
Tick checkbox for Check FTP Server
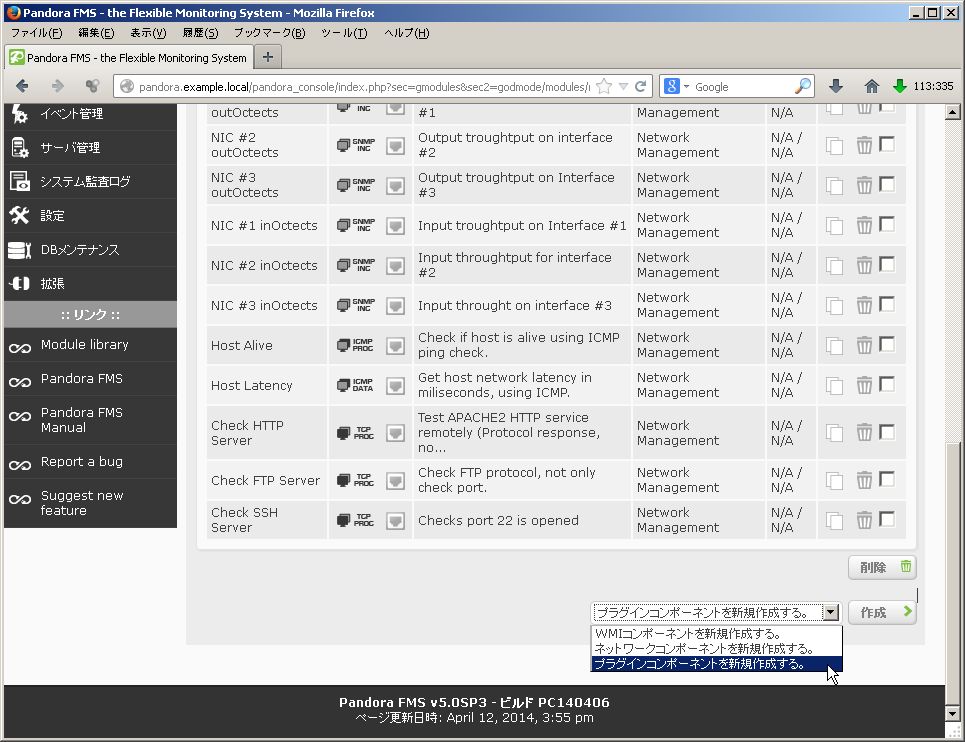[887, 479]
